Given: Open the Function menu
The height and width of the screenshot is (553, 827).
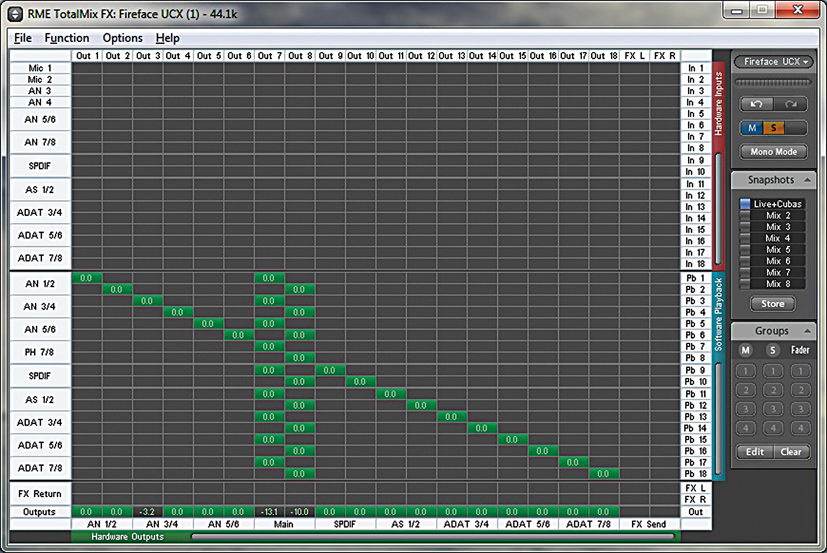Looking at the screenshot, I should pyautogui.click(x=67, y=38).
